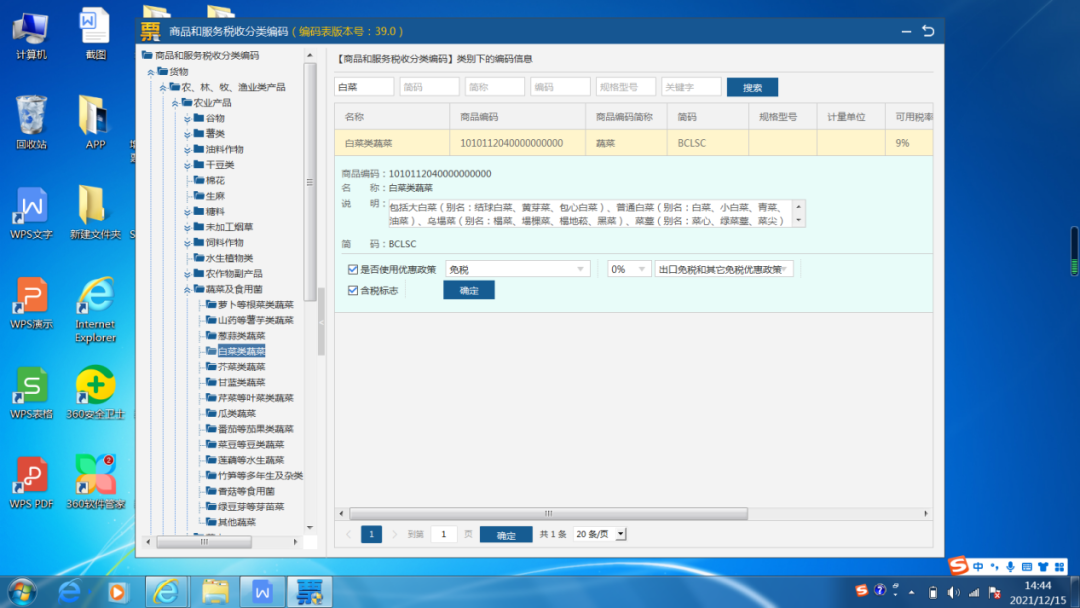Launch WPS演示 from desktop
The height and width of the screenshot is (608, 1080).
pos(31,303)
